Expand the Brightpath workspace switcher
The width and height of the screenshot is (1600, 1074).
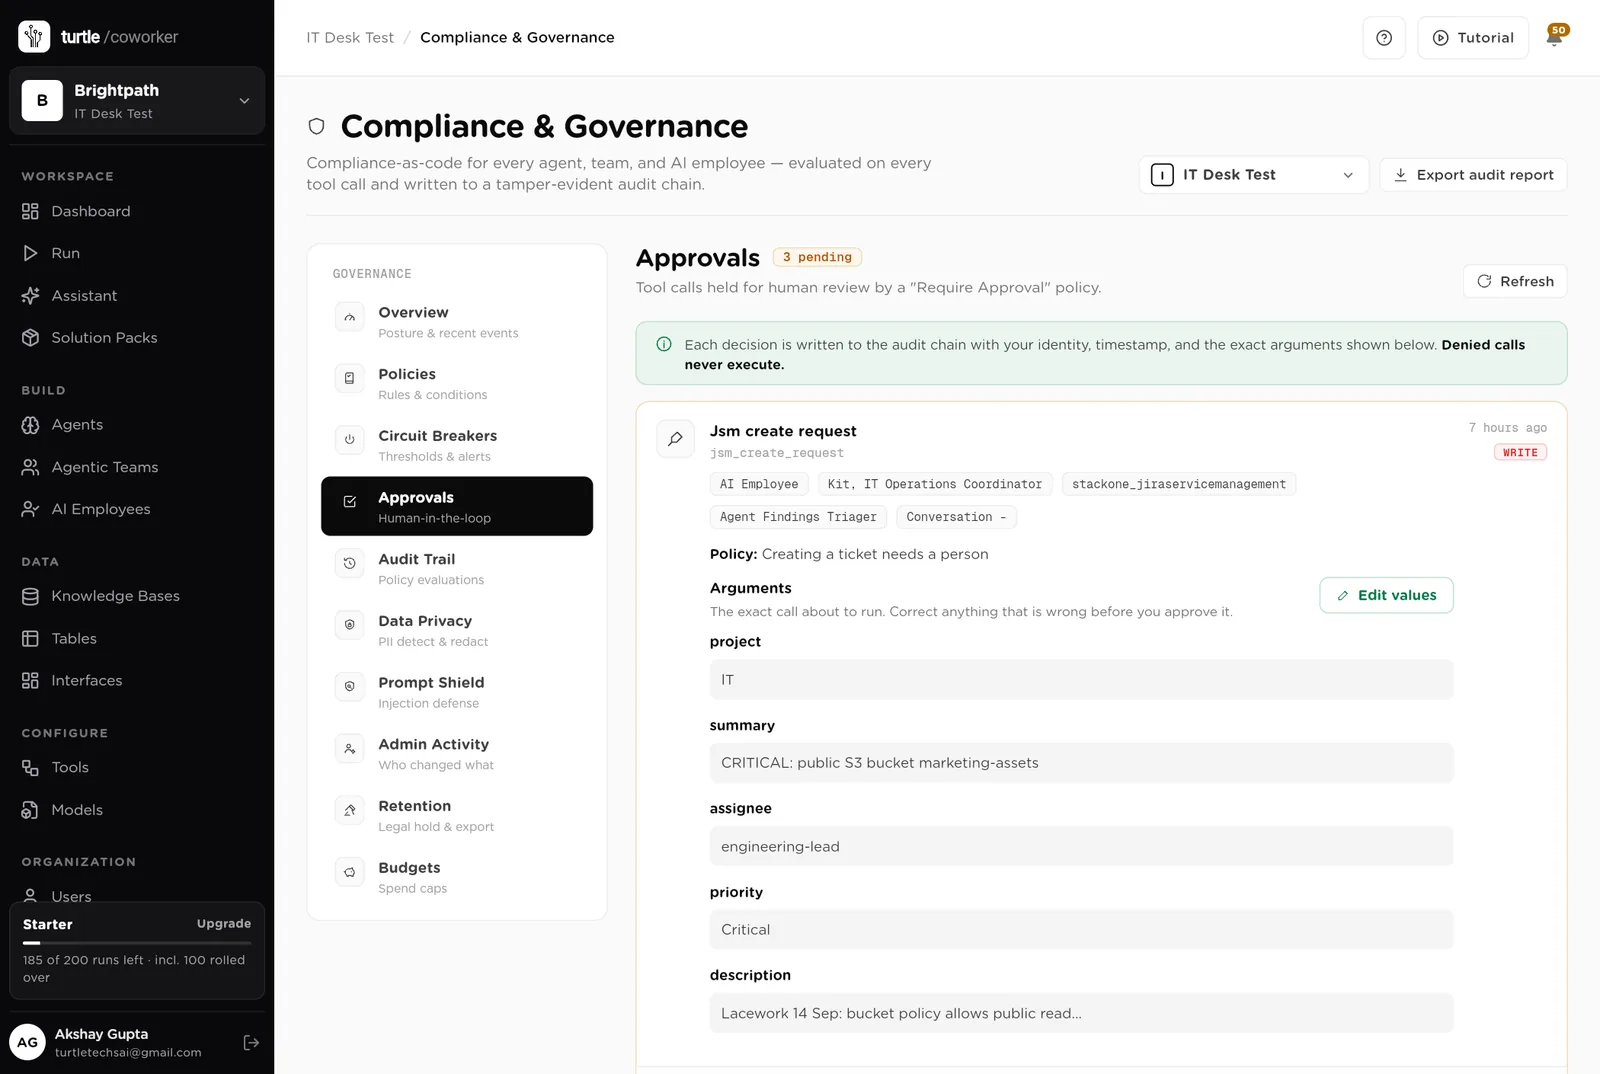click(x=137, y=100)
